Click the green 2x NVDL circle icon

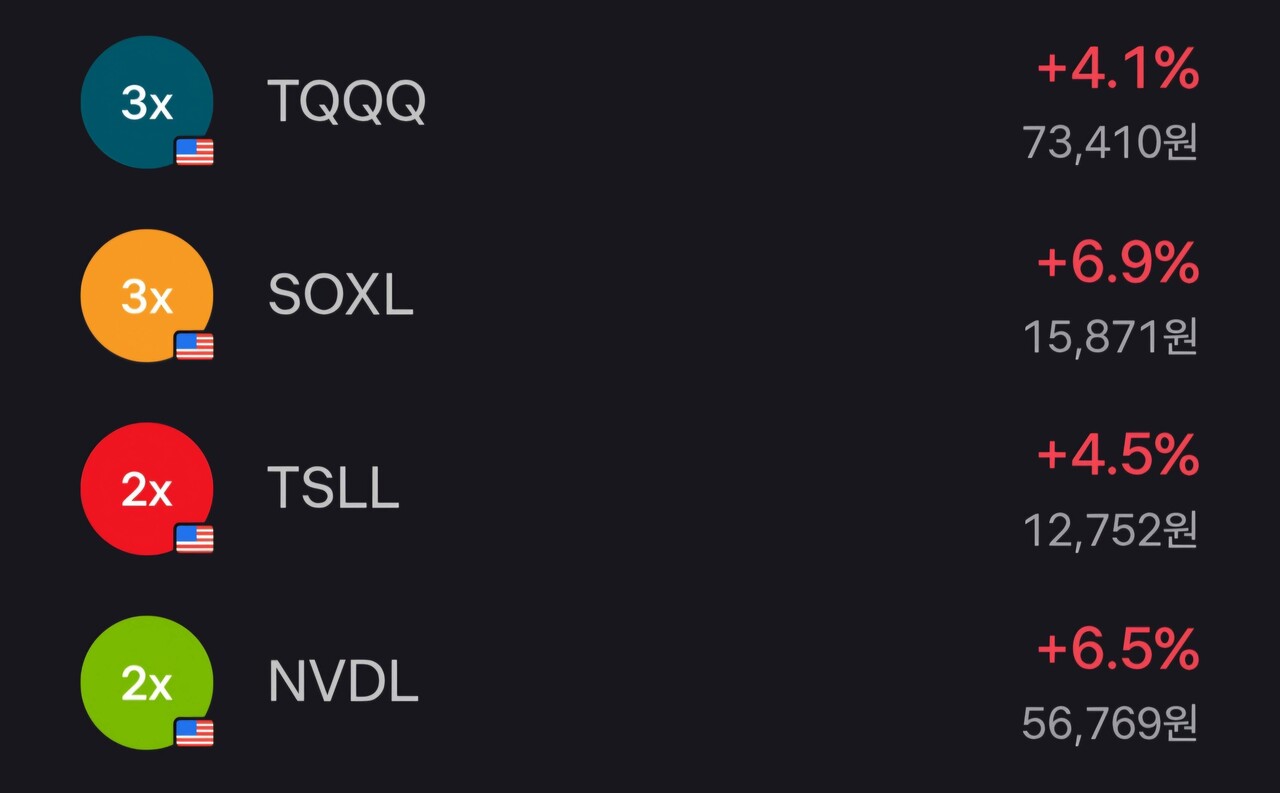point(146,682)
